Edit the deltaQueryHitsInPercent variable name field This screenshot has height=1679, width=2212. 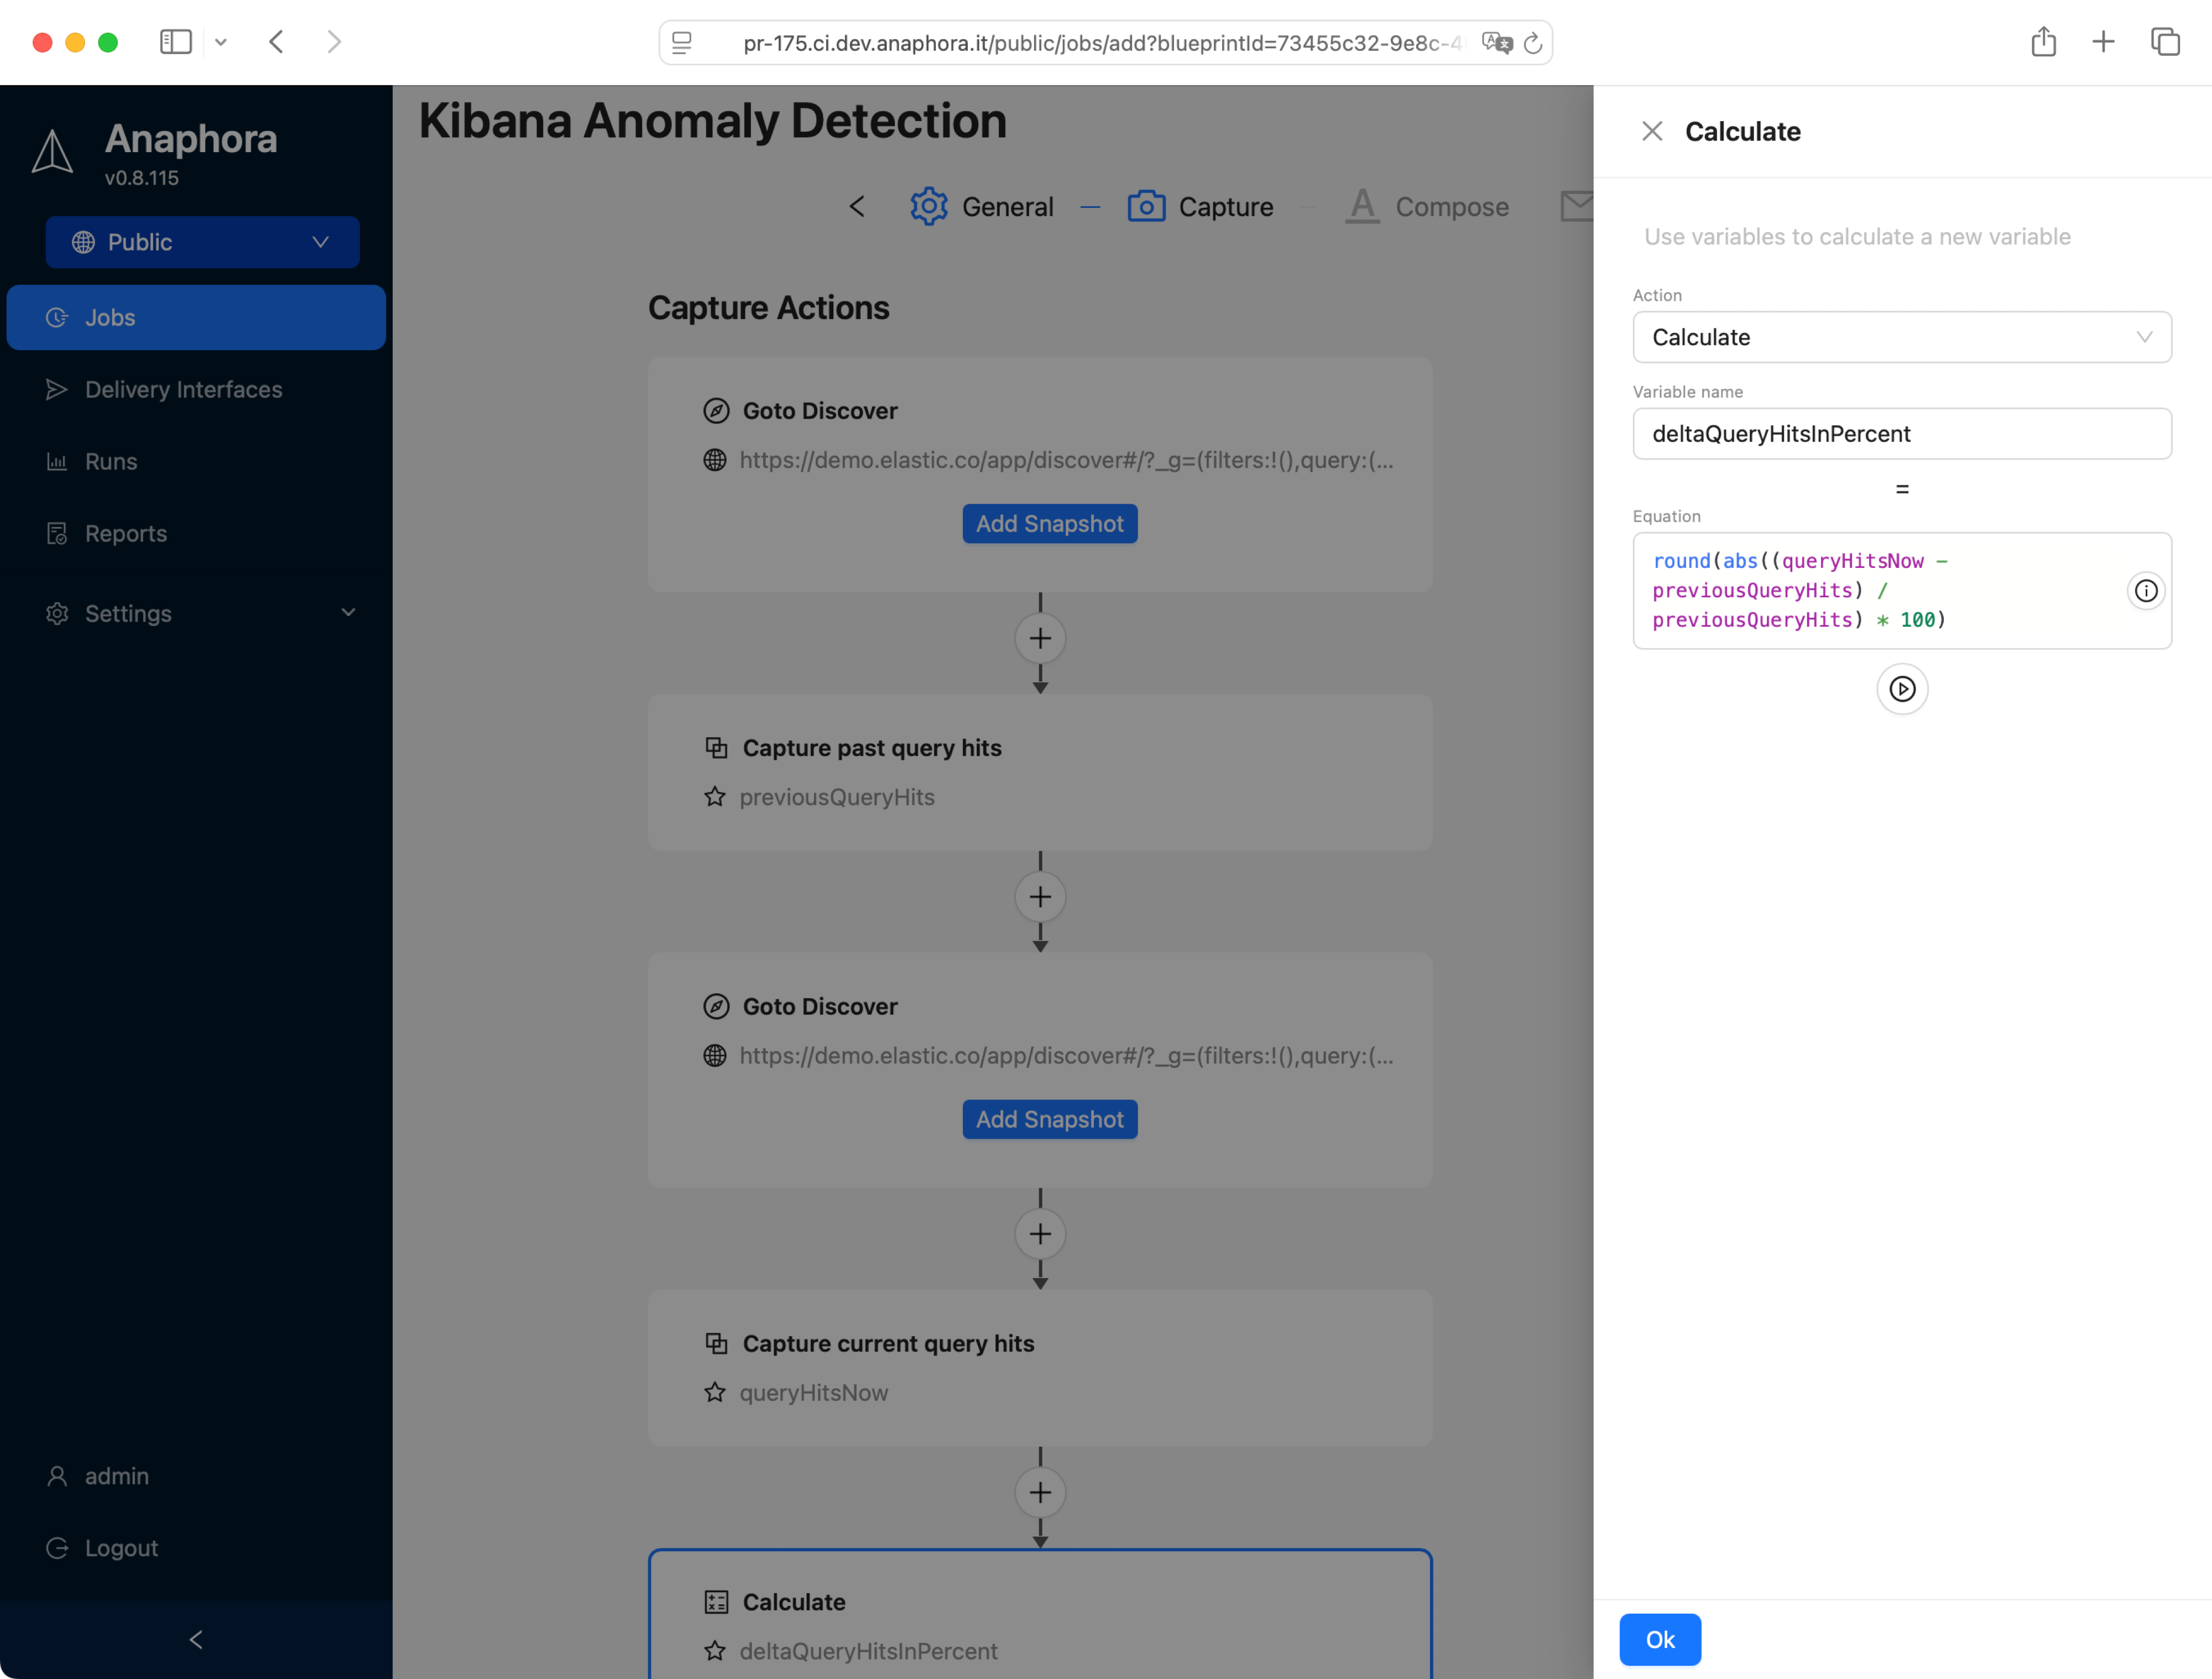[x=1901, y=433]
